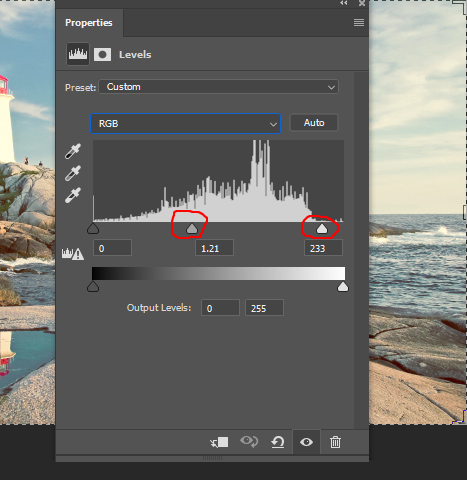Screen dimensions: 467x480
Task: Click the Levels adjustment histogram icon
Action: (78, 54)
